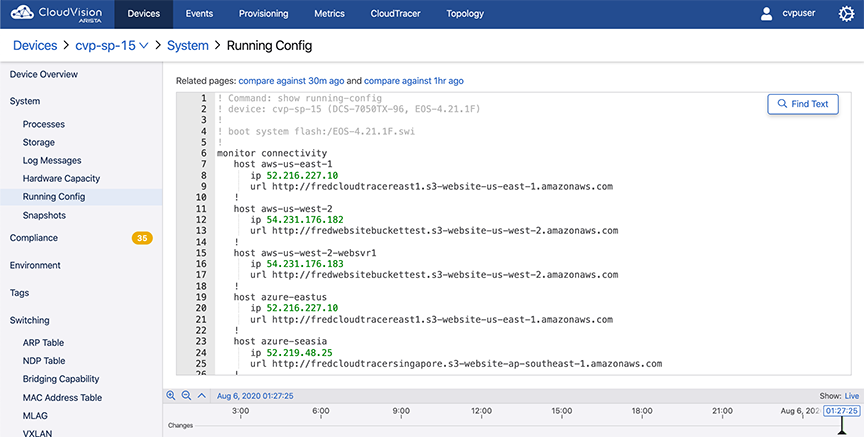Click the cvpuser profile icon
The width and height of the screenshot is (864, 437).
click(766, 14)
